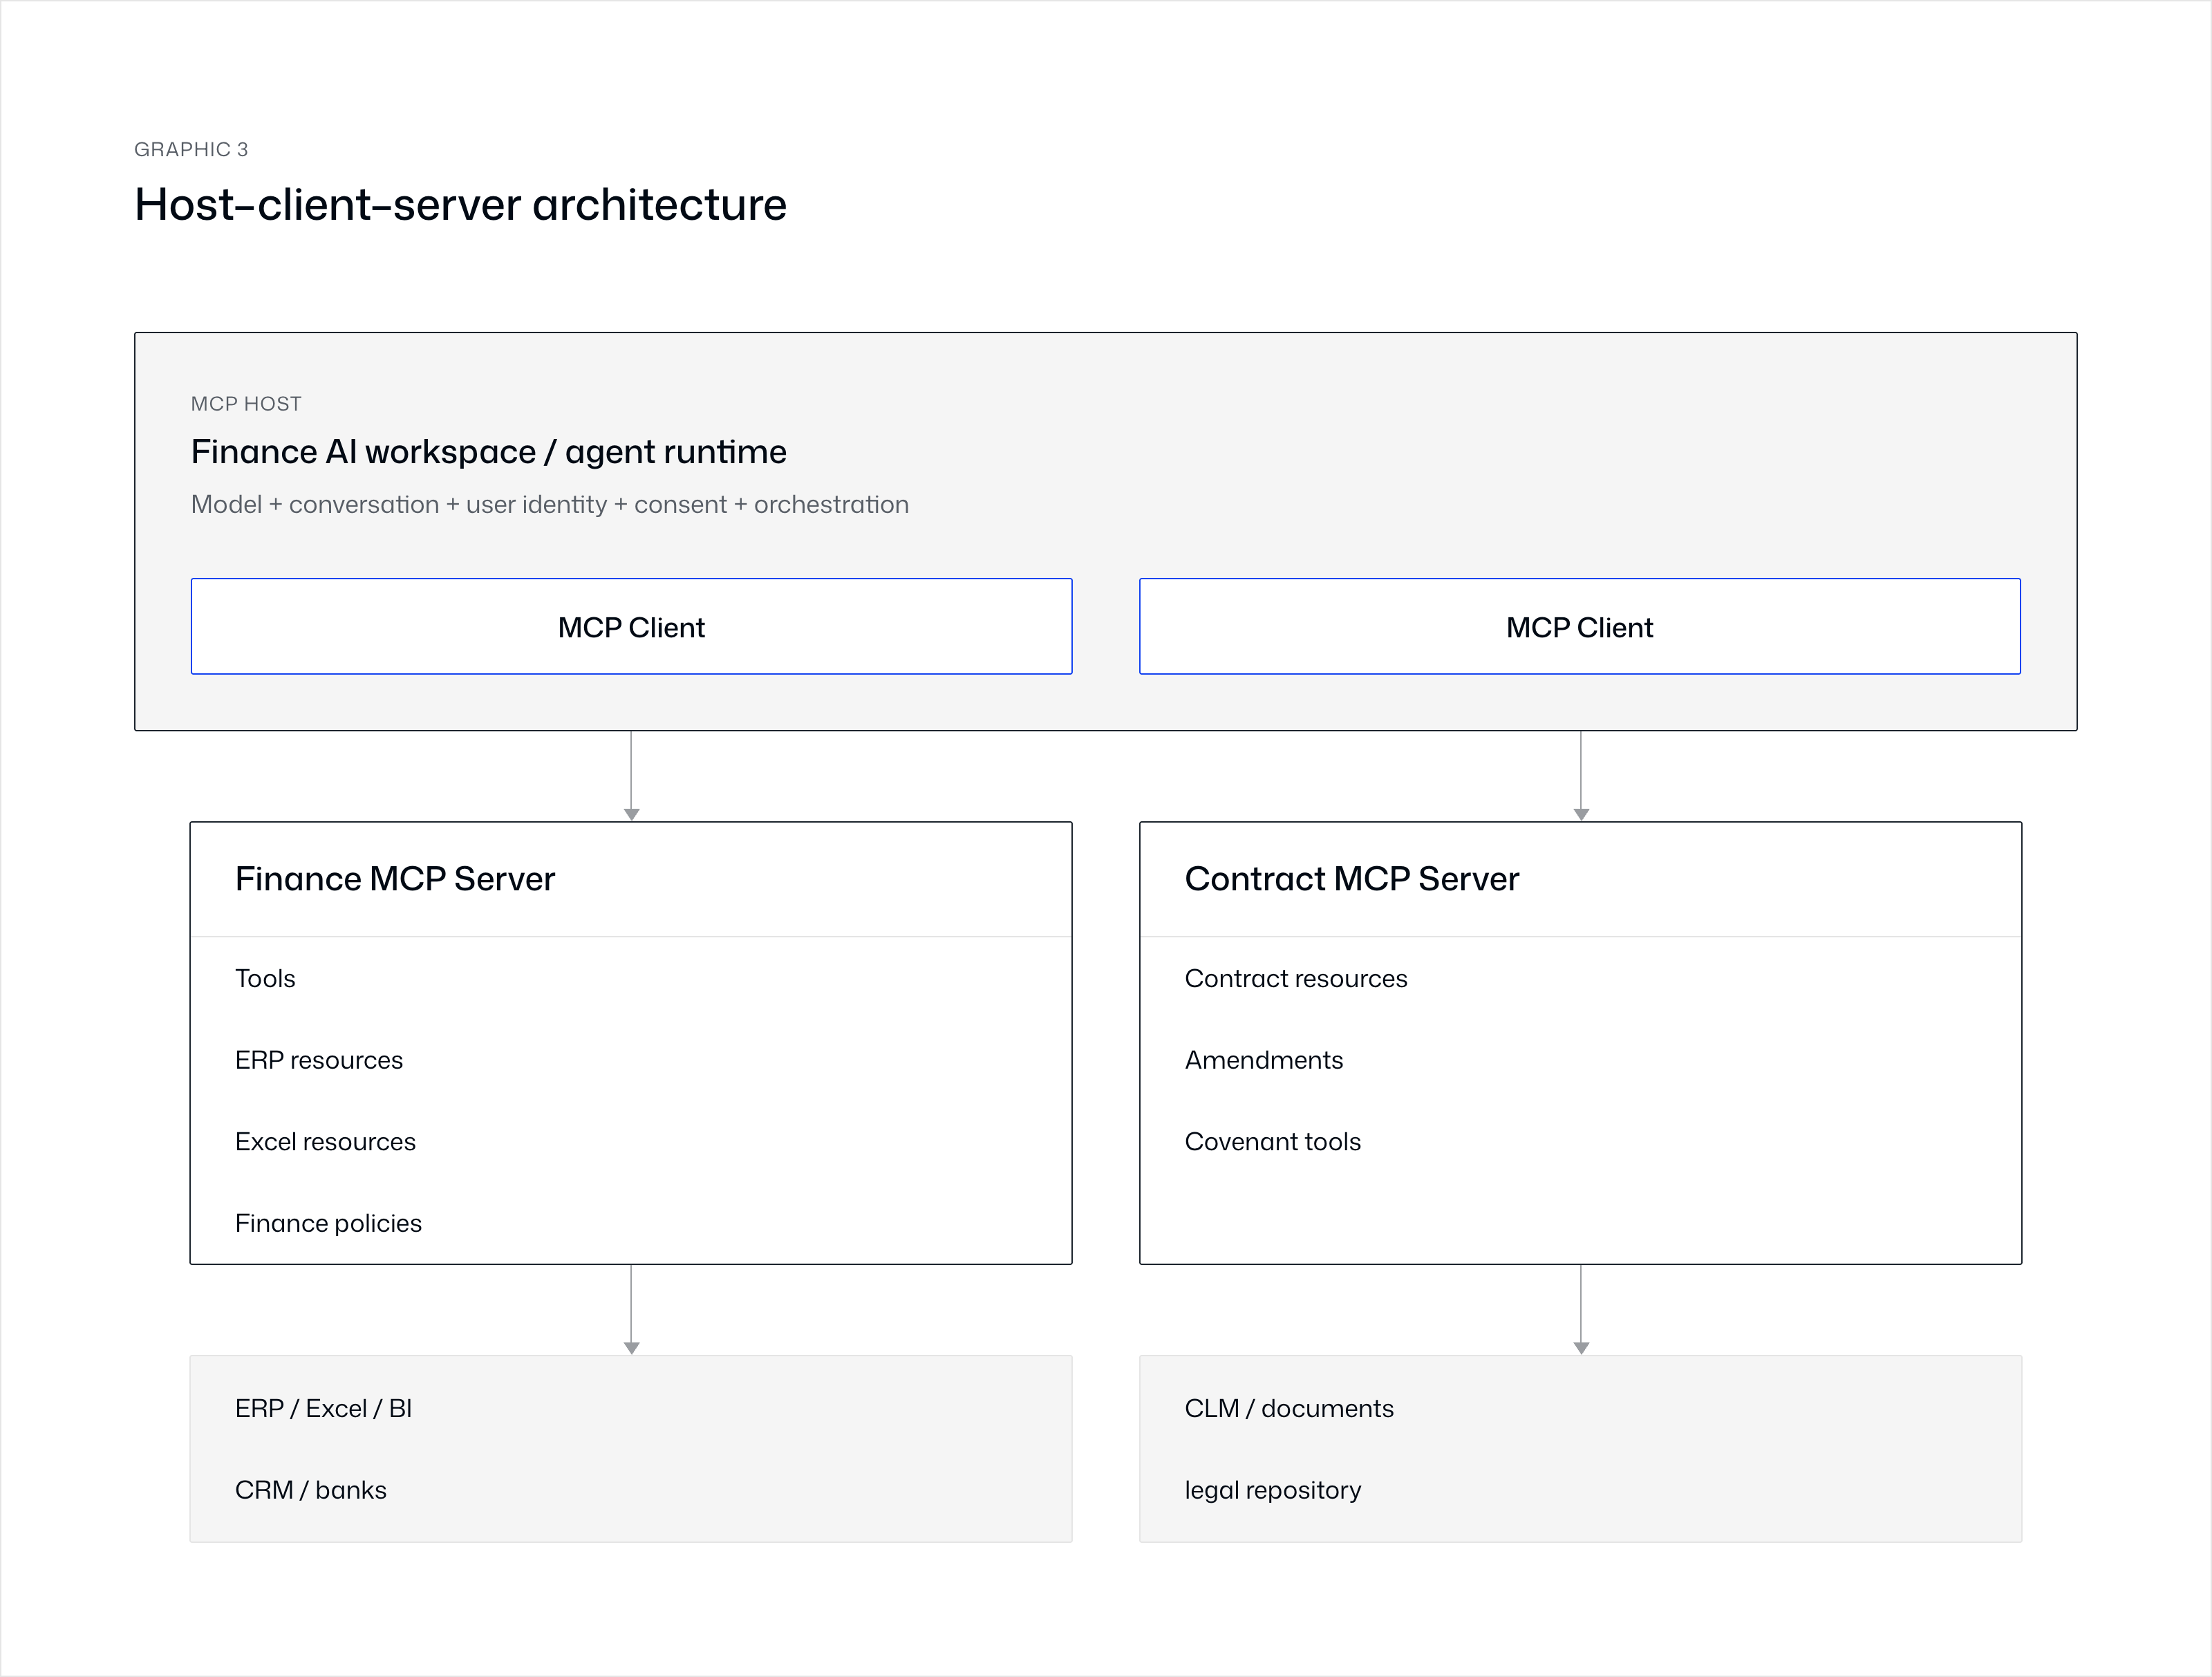The height and width of the screenshot is (1677, 2212).
Task: Click the 'Model + conversation + user identity' subtitle
Action: point(550,505)
